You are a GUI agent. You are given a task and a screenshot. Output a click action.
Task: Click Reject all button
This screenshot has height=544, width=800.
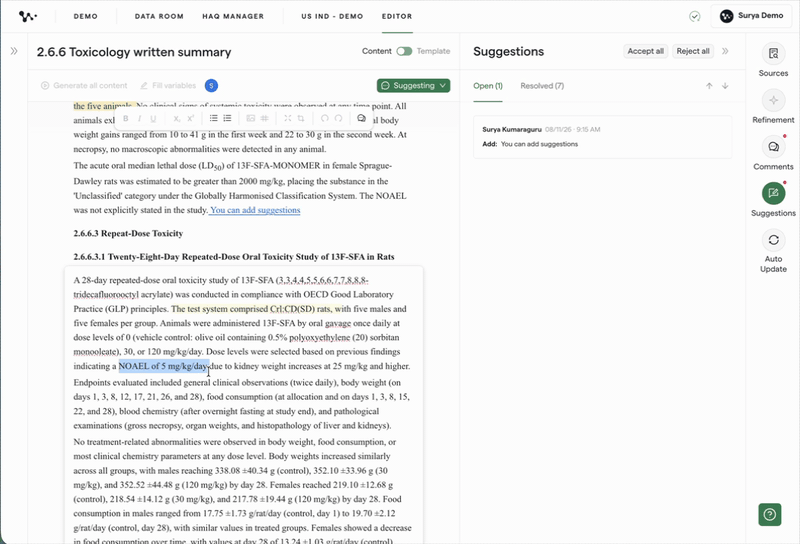click(692, 51)
